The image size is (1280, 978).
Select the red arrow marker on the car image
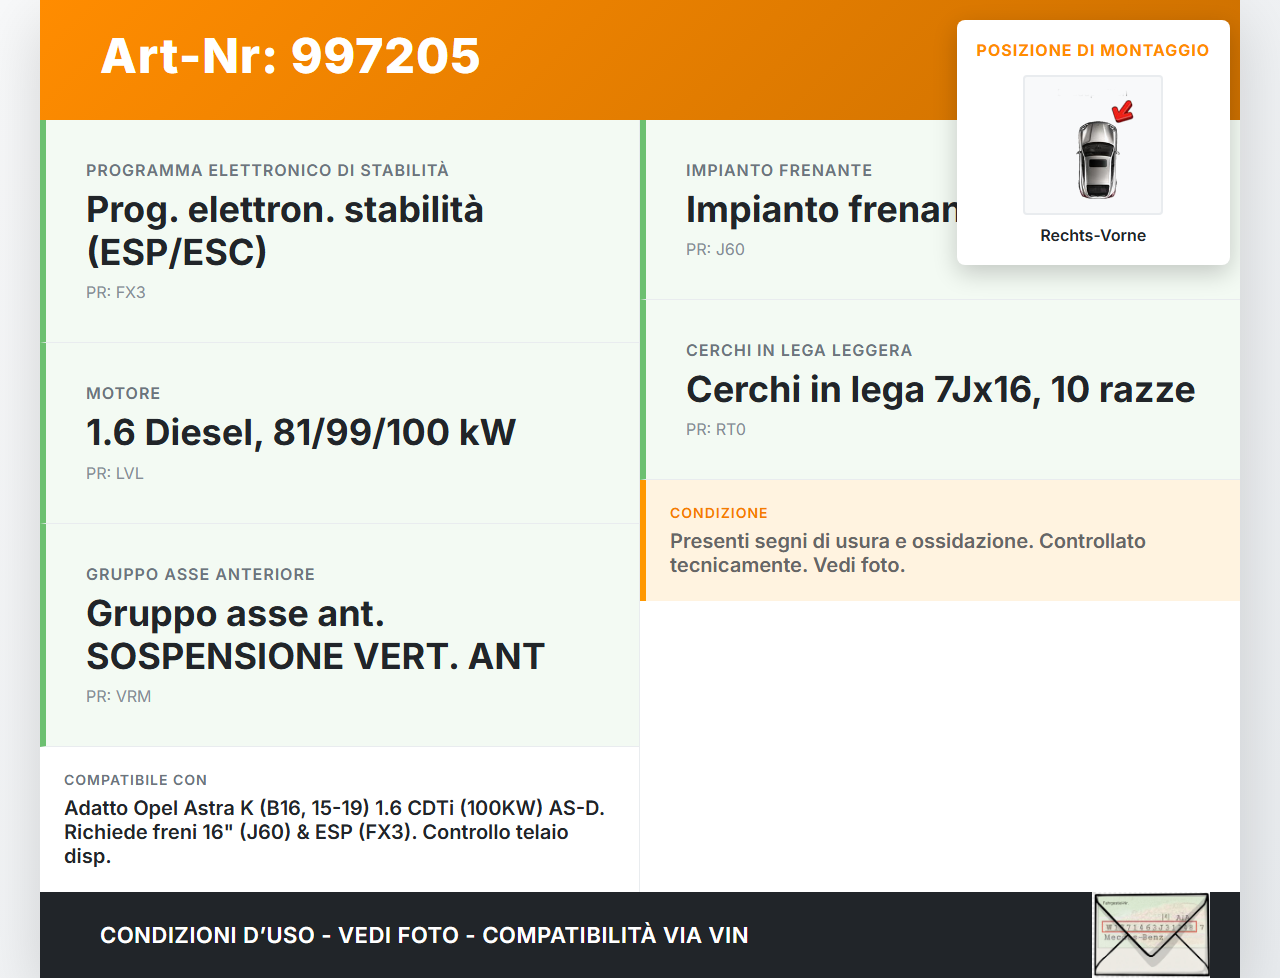pos(1122,112)
